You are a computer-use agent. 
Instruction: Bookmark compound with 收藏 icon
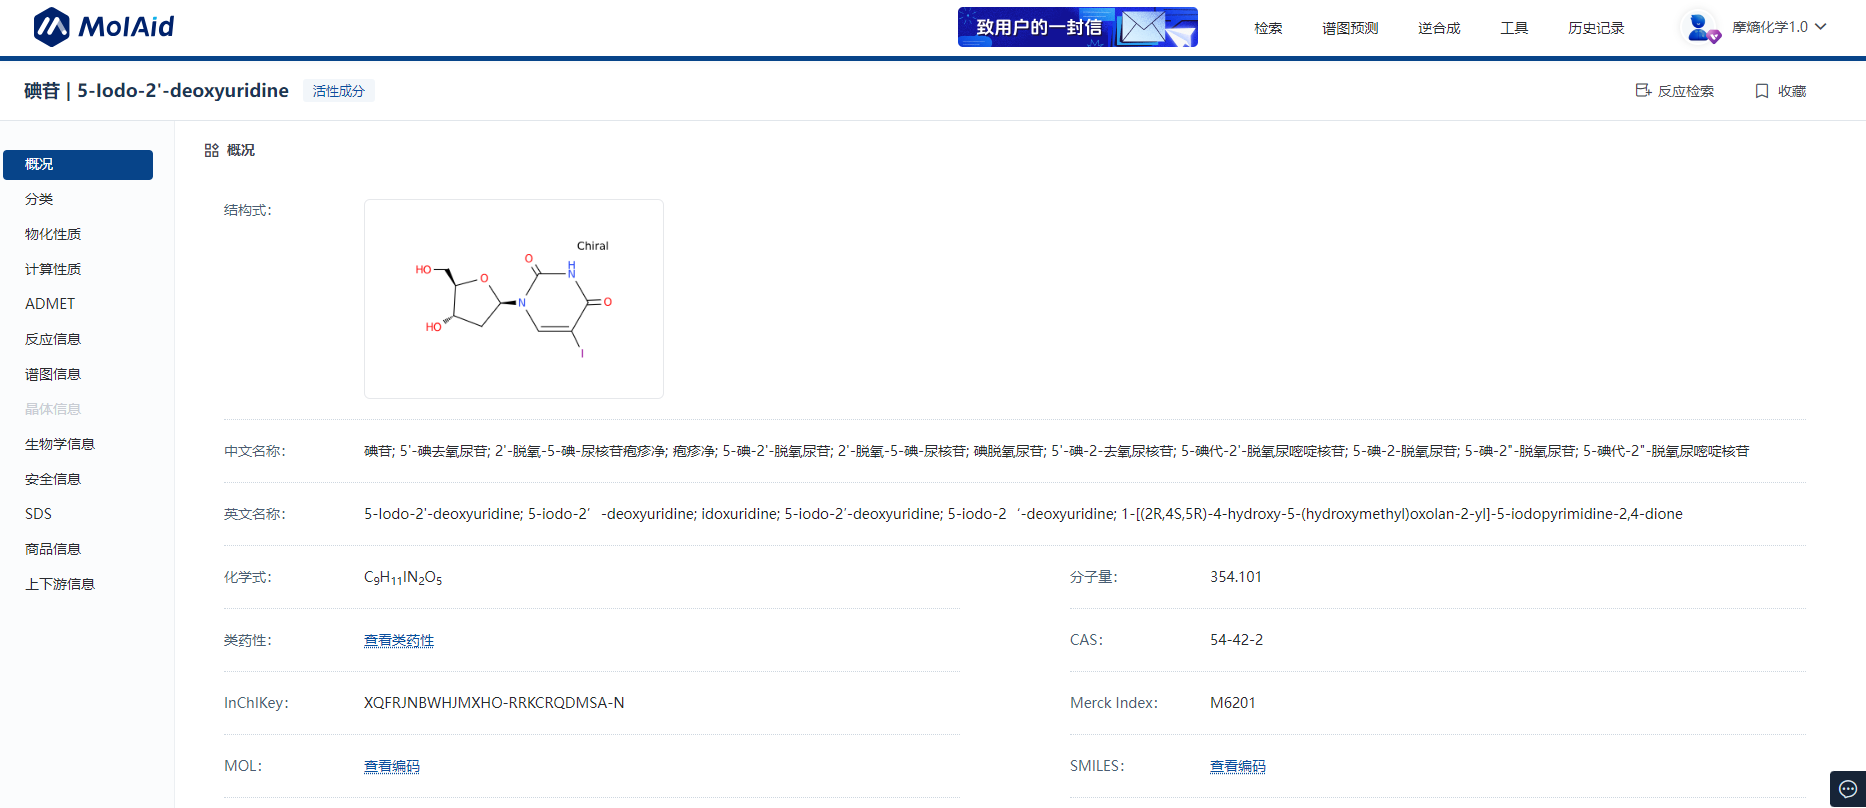(x=1762, y=91)
